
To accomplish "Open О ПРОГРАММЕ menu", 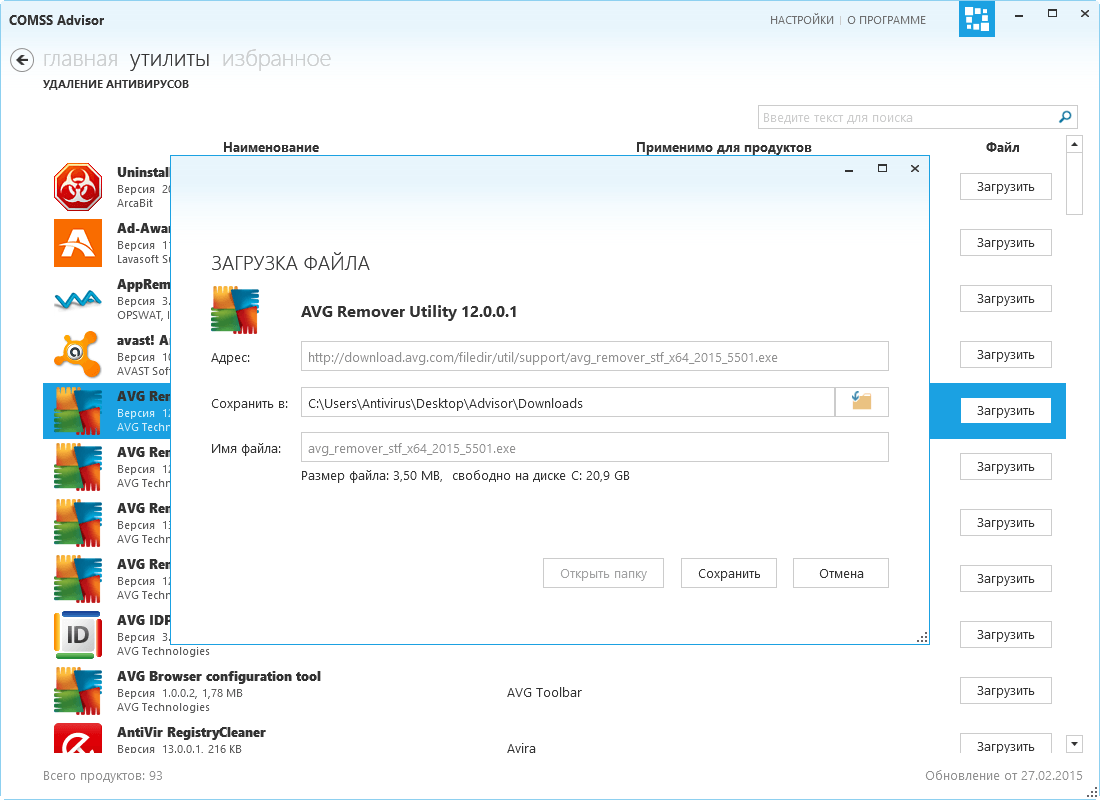I will pos(887,20).
